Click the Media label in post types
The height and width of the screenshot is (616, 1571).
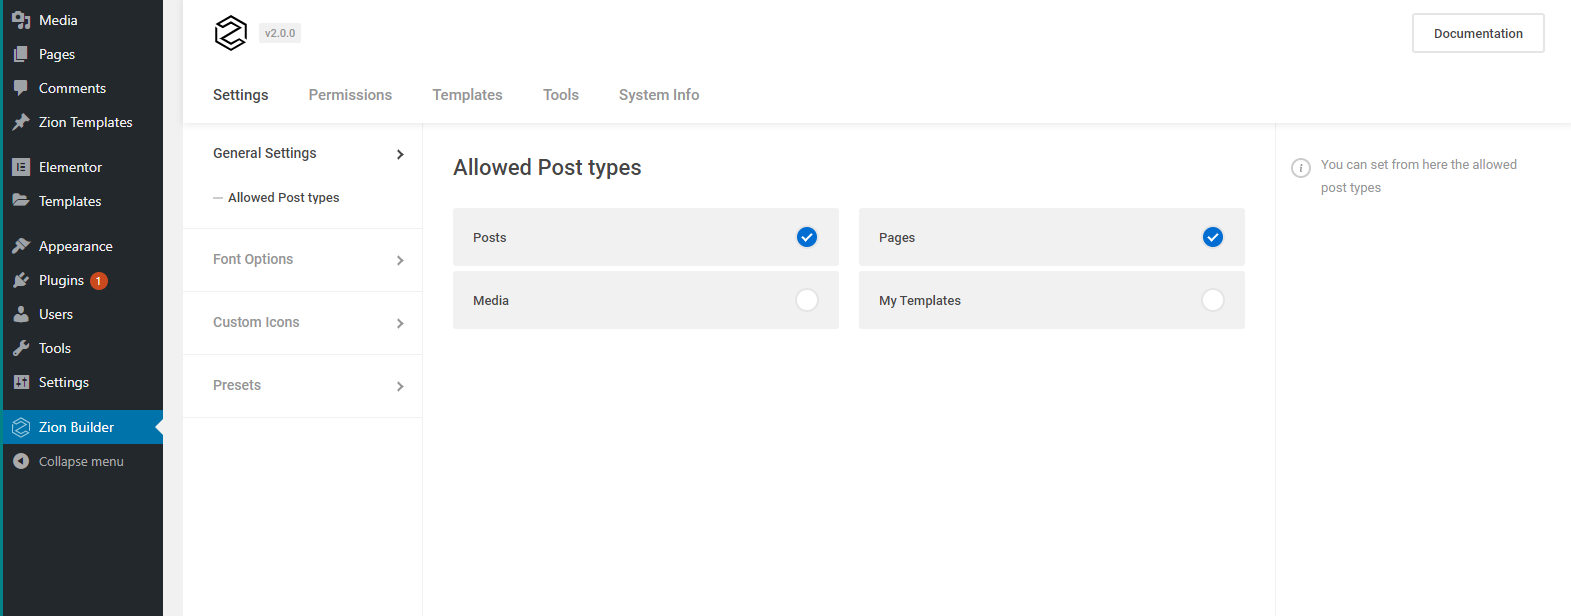pyautogui.click(x=491, y=301)
